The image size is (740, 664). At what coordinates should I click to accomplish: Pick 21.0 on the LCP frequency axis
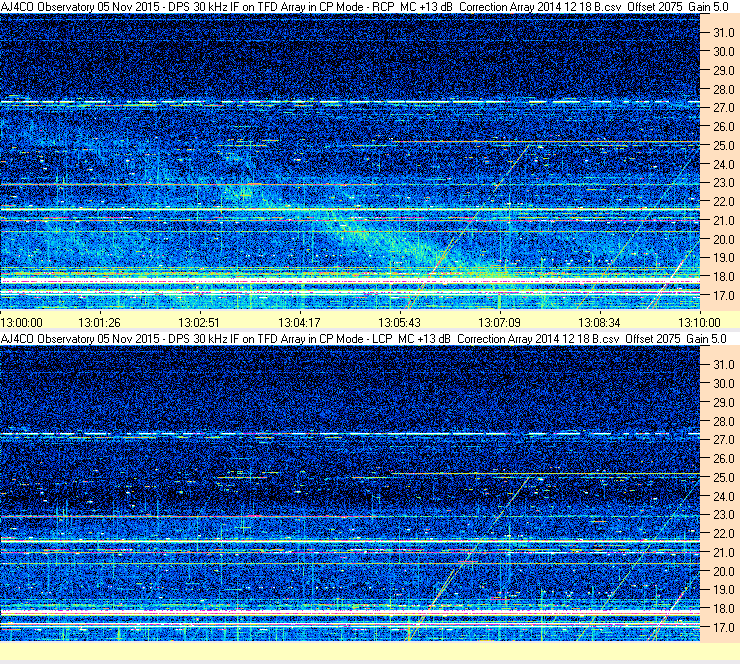click(723, 553)
